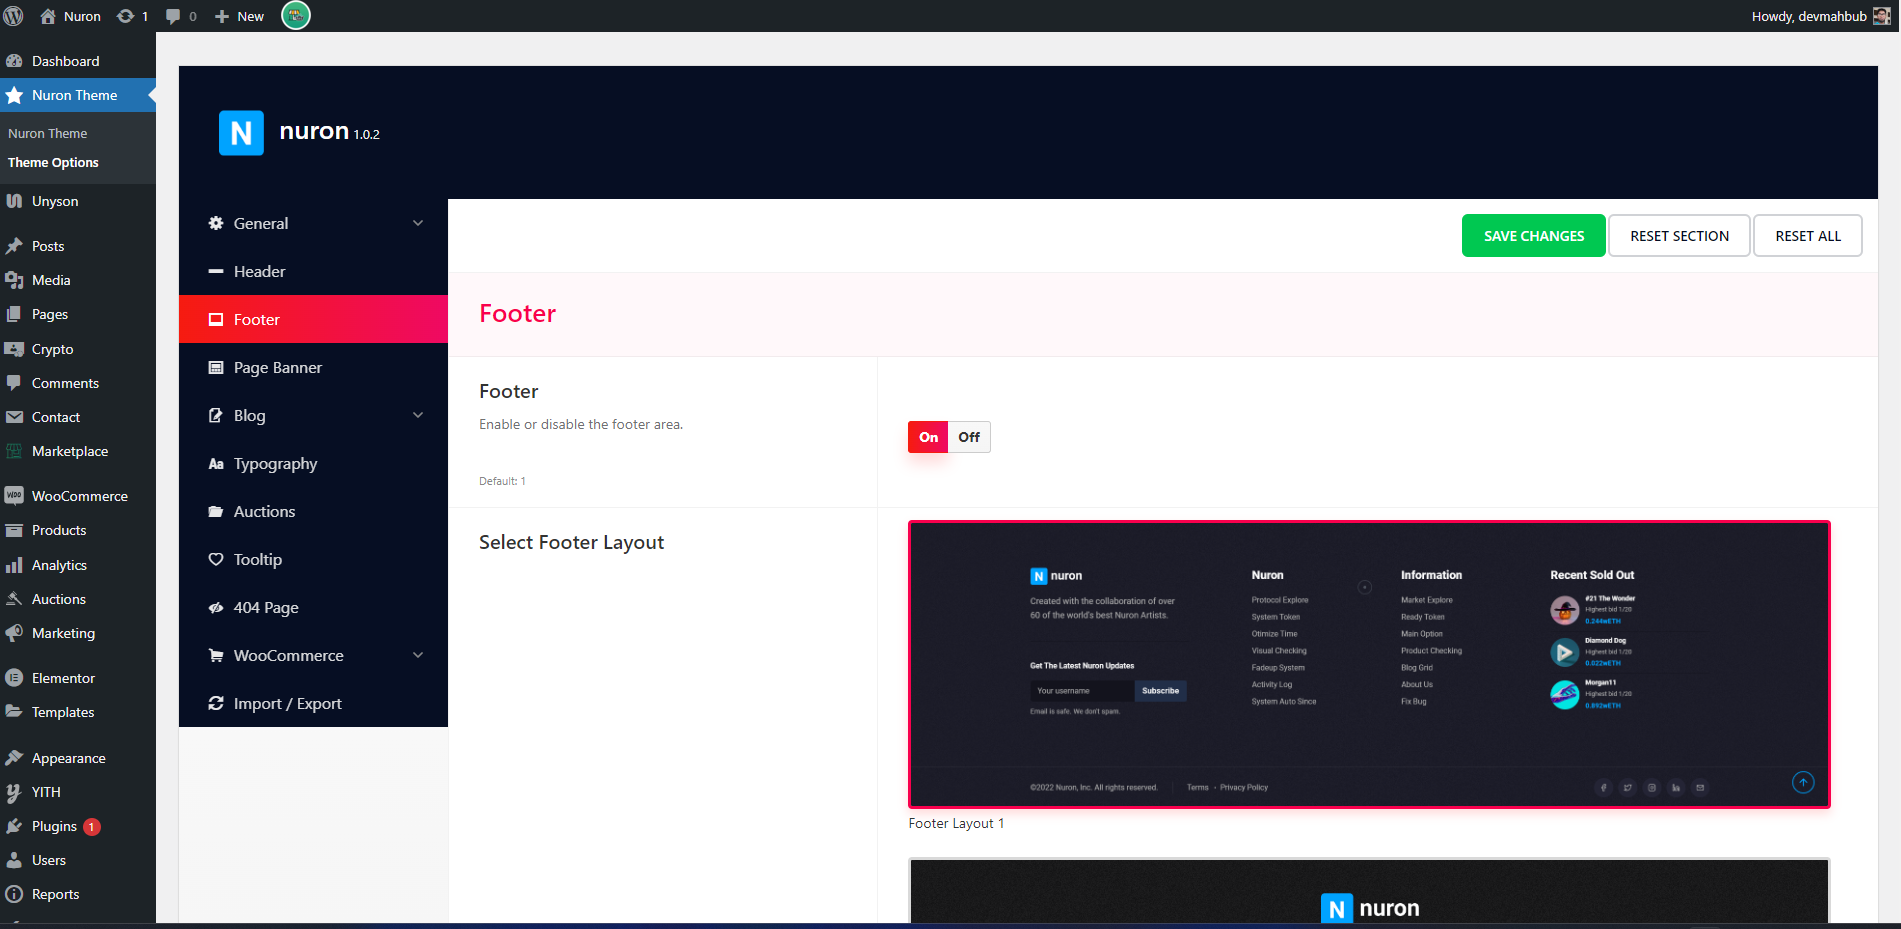Image resolution: width=1901 pixels, height=929 pixels.
Task: Click the Typography Aa icon
Action: pos(216,464)
